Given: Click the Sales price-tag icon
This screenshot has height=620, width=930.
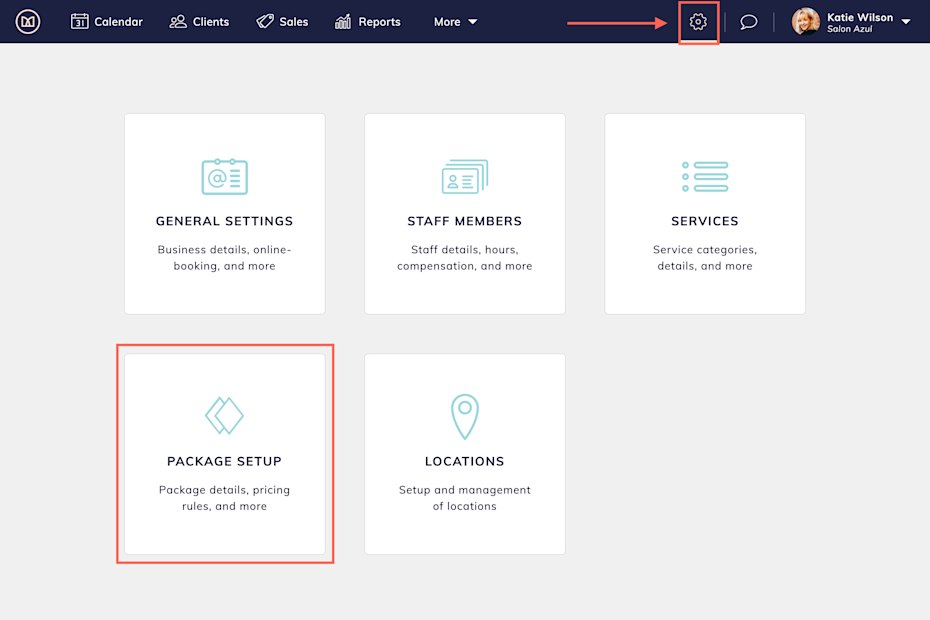Looking at the screenshot, I should pyautogui.click(x=263, y=20).
